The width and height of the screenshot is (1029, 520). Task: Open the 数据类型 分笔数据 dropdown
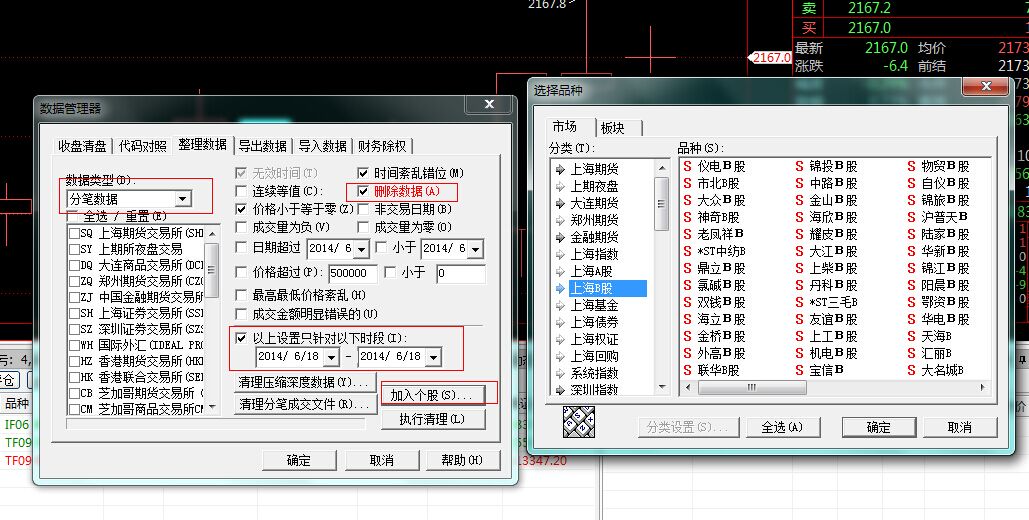pyautogui.click(x=183, y=199)
